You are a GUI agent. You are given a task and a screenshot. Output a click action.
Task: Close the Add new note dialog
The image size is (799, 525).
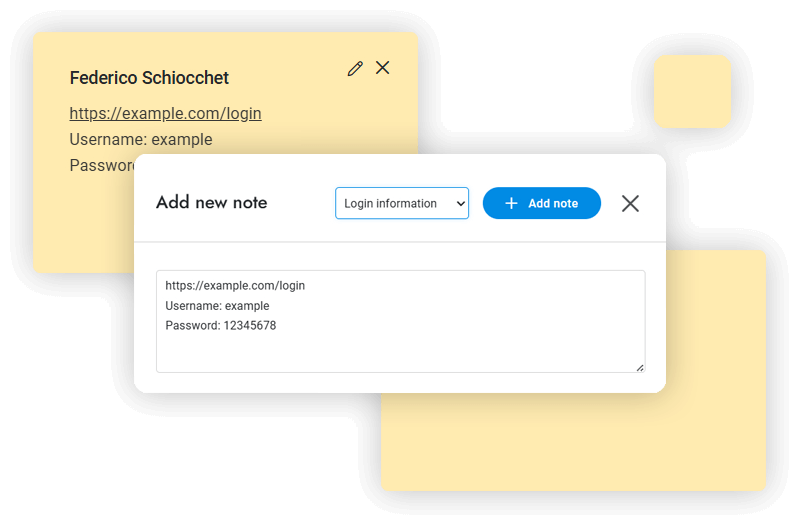click(x=630, y=204)
